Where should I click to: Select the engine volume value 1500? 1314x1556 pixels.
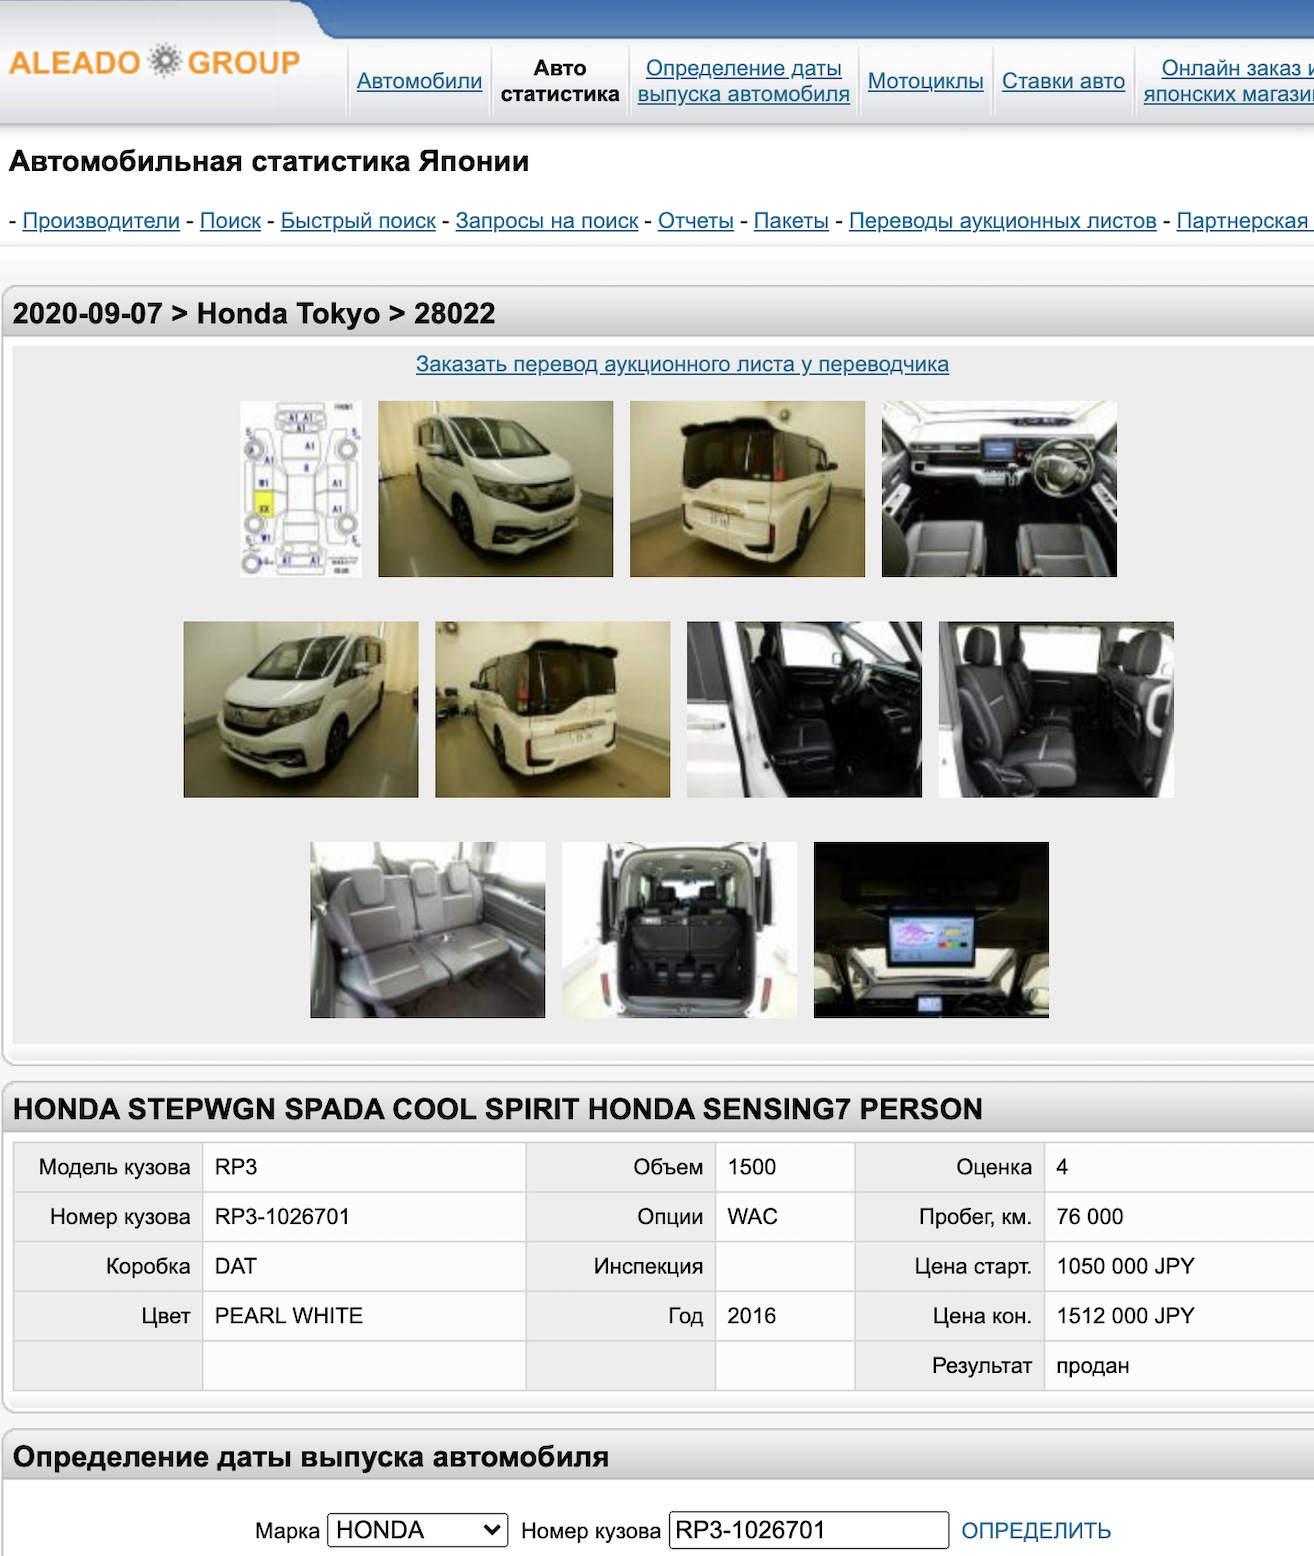click(752, 1167)
